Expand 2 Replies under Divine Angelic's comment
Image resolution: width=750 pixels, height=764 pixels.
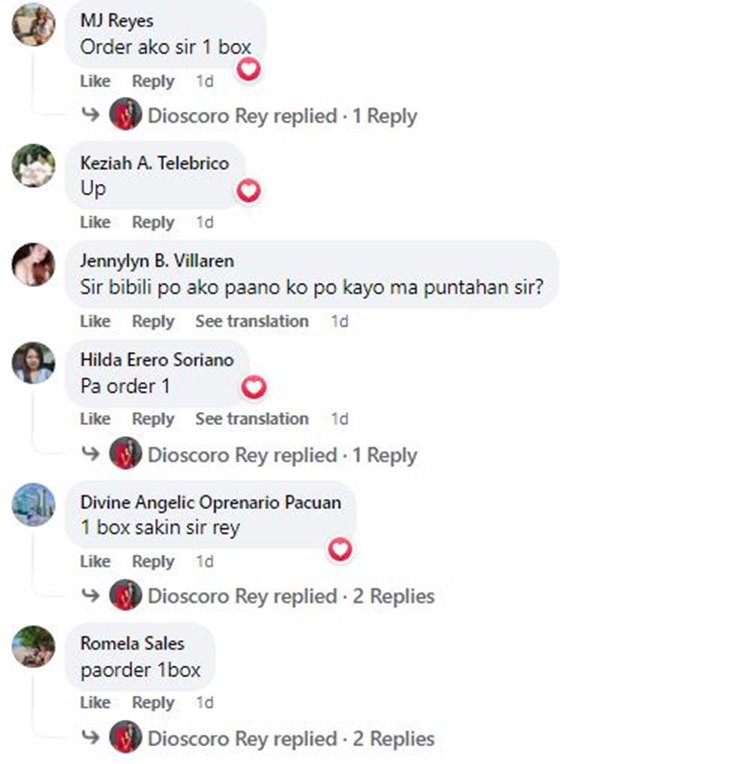[291, 596]
